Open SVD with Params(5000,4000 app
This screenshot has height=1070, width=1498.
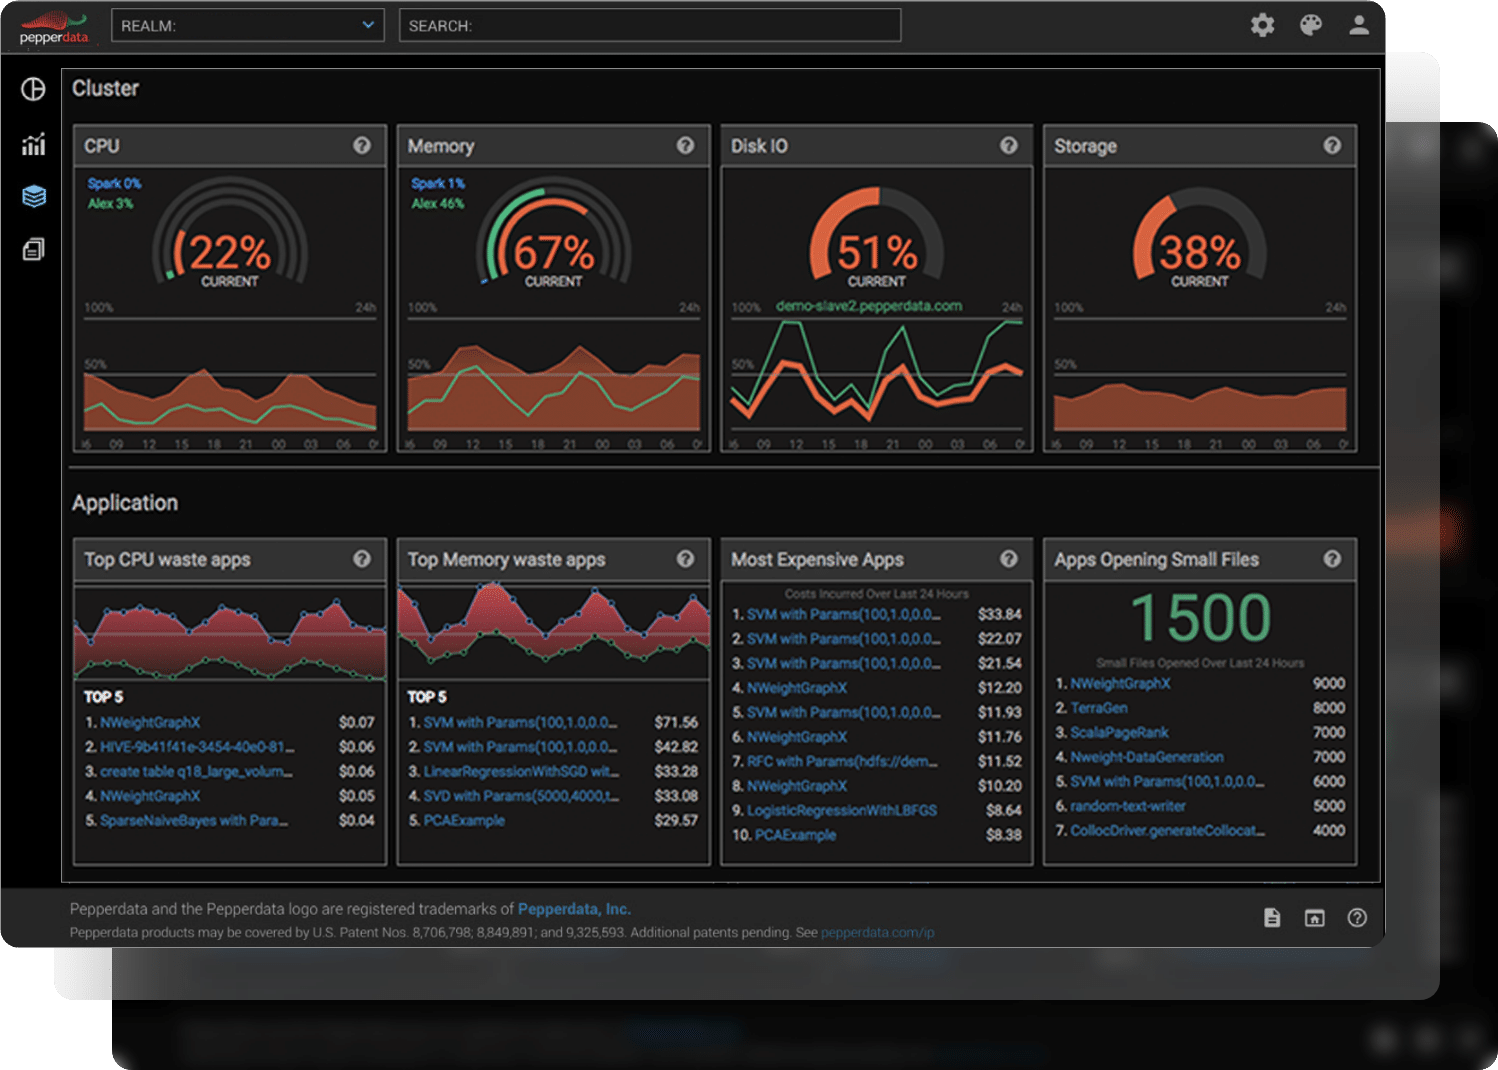[521, 796]
